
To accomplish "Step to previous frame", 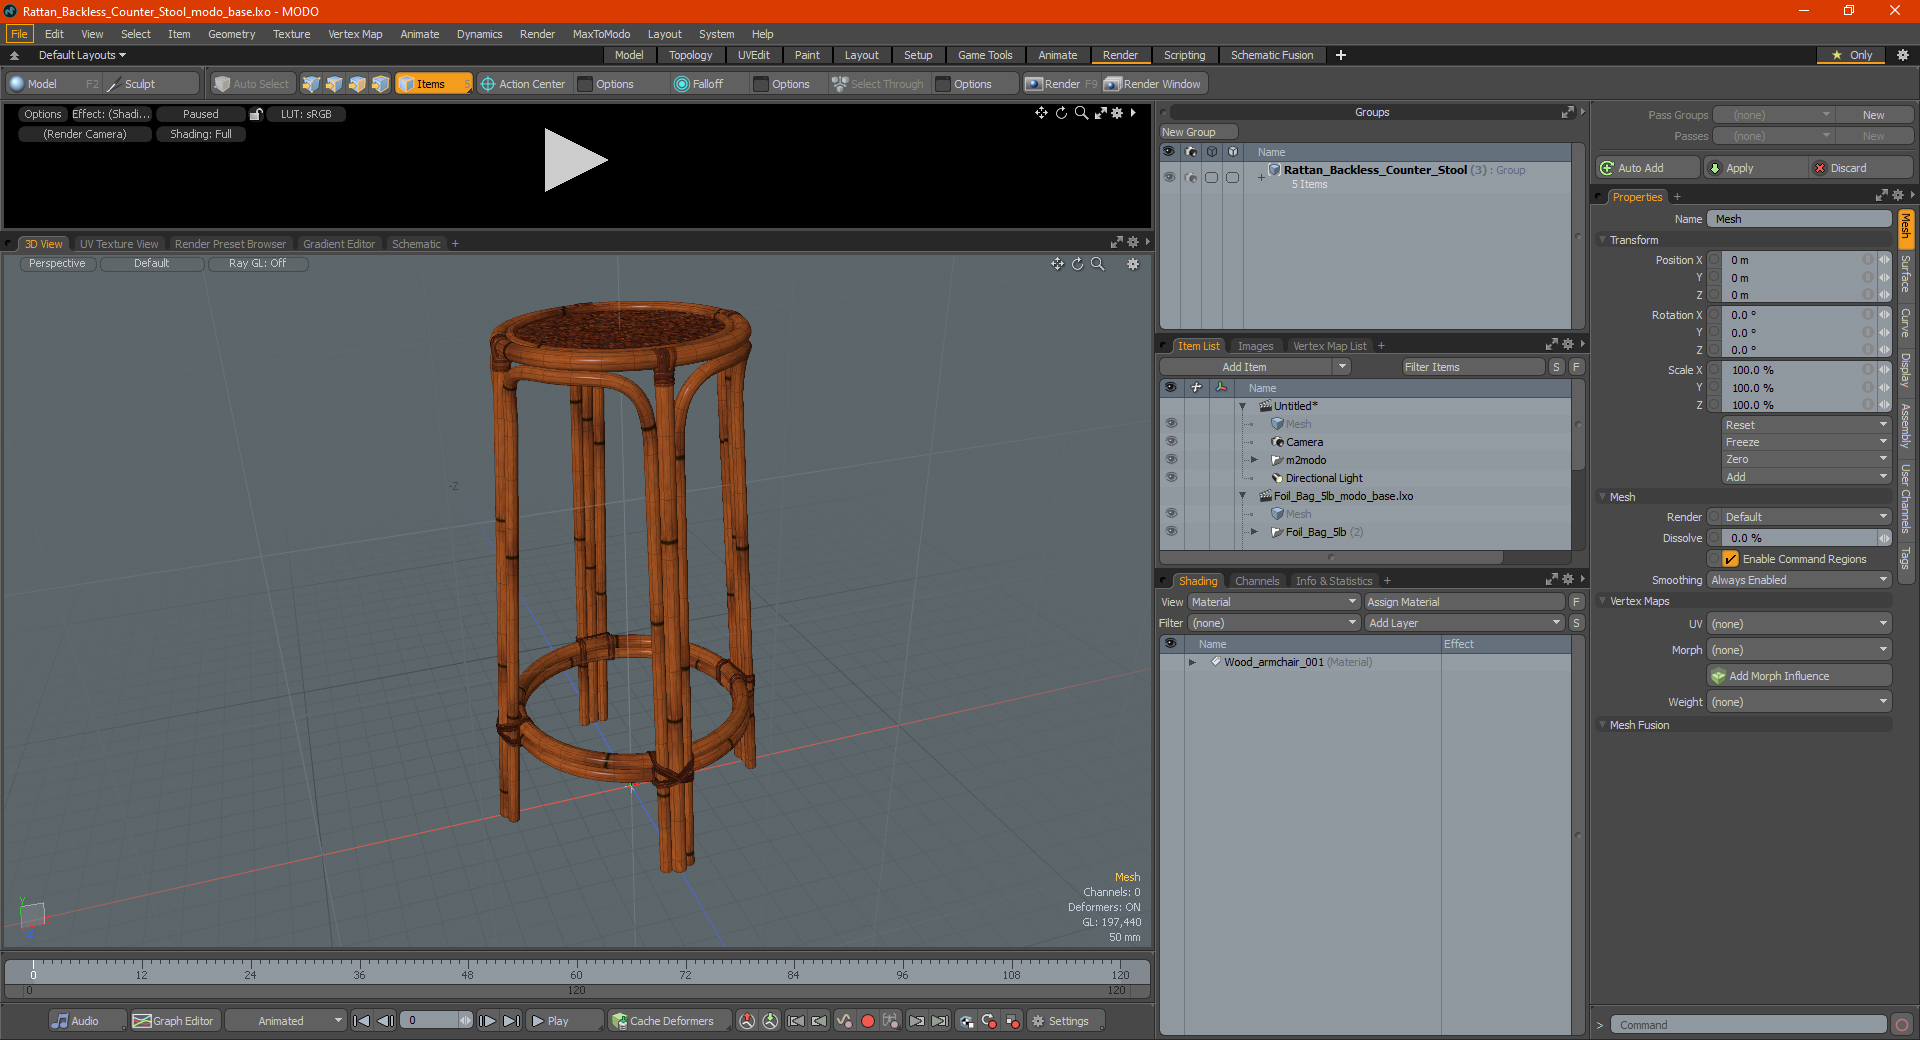I will (x=385, y=1021).
